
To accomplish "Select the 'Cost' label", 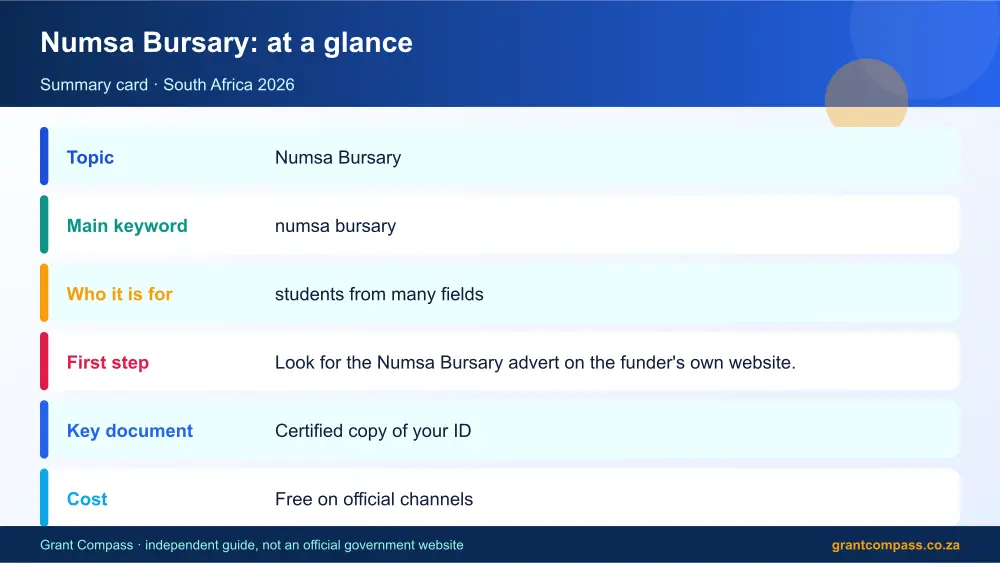I will [87, 499].
